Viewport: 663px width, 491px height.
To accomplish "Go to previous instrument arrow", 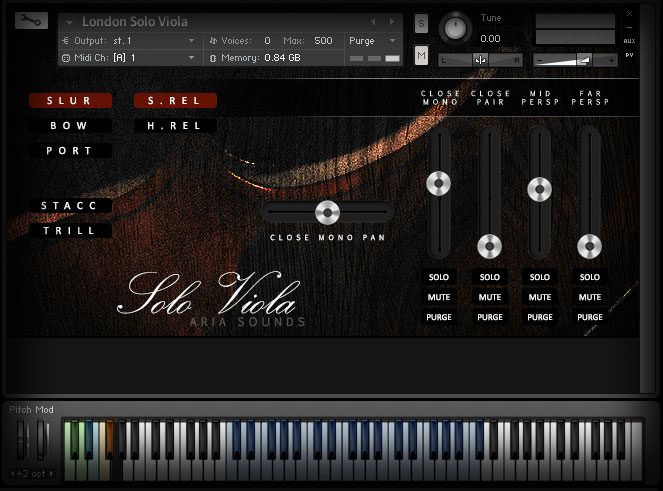I will tap(373, 22).
